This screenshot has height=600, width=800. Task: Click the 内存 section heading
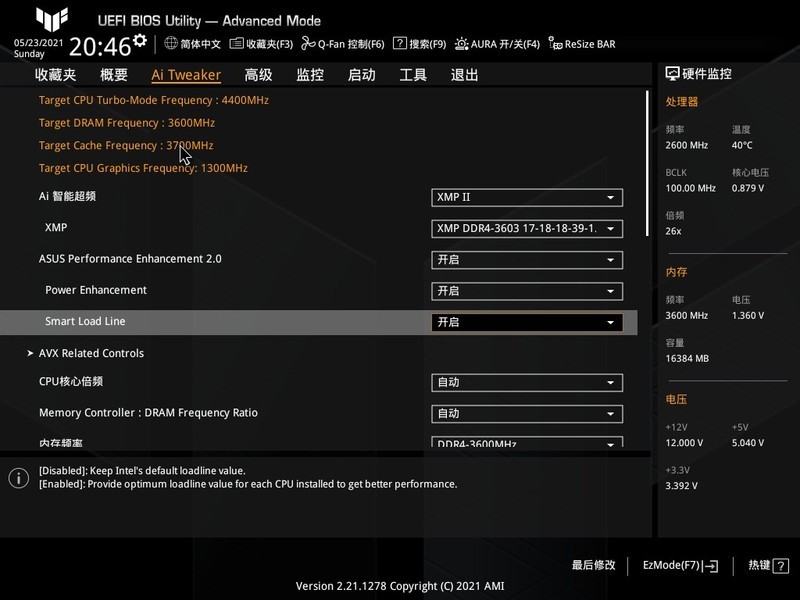point(676,272)
